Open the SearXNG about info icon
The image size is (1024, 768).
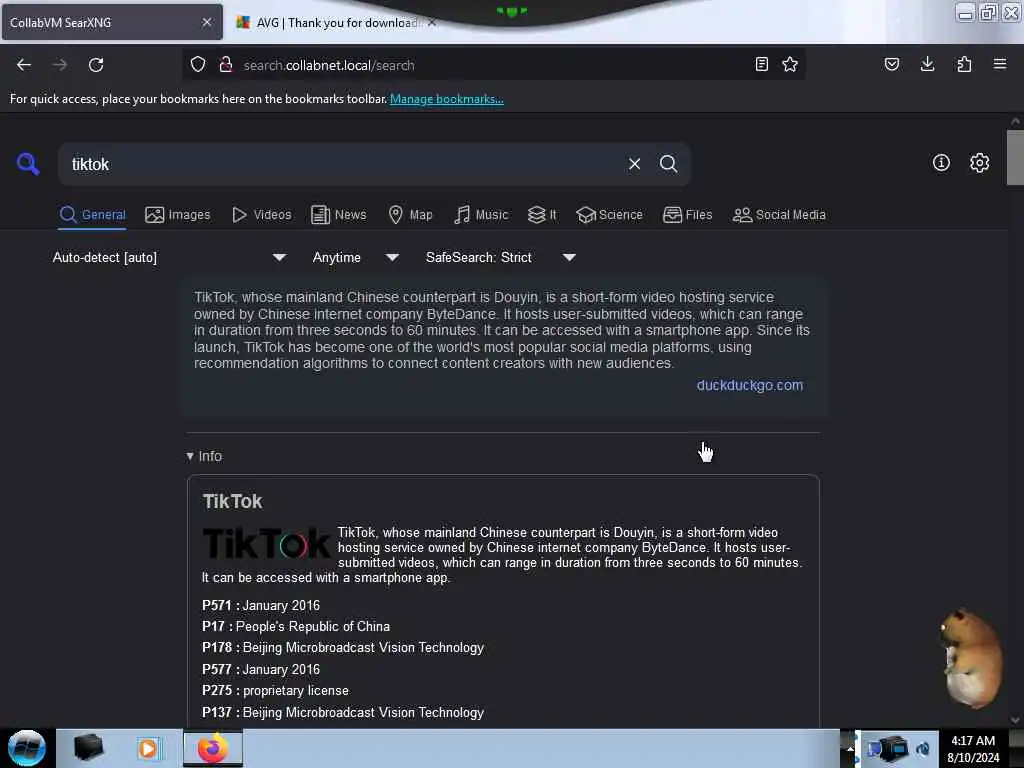click(941, 163)
